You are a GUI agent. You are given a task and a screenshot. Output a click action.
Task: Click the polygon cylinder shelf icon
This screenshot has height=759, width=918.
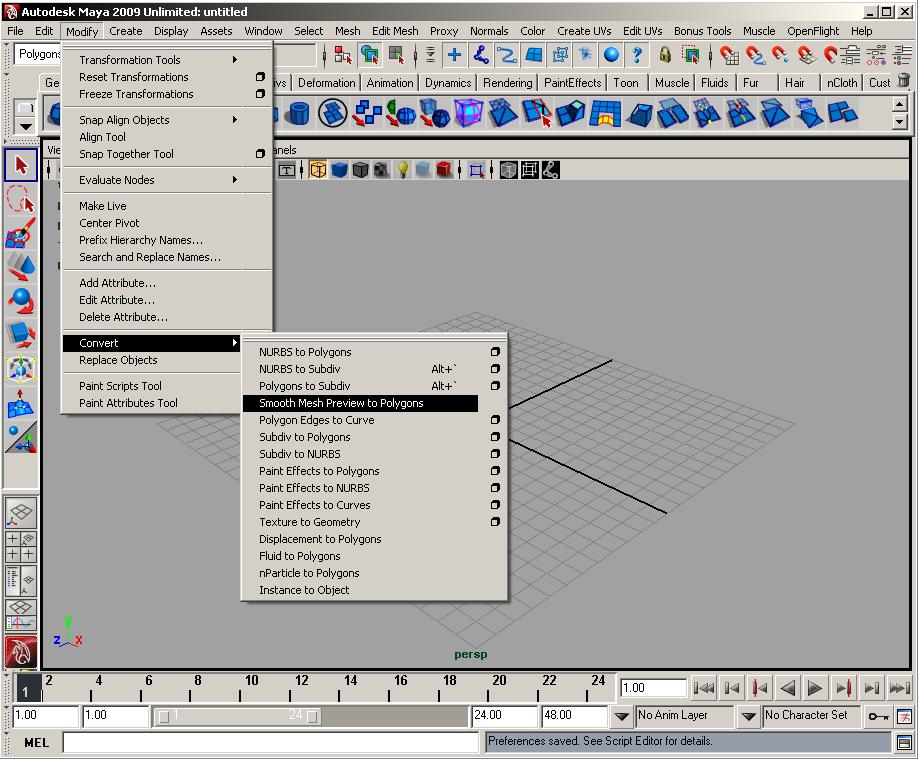tap(299, 112)
